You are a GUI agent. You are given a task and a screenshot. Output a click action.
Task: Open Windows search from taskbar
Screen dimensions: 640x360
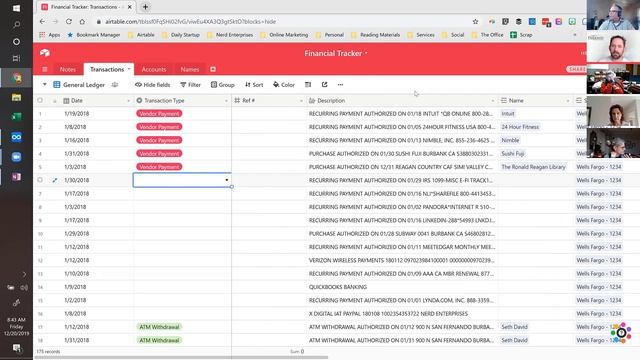tap(16, 25)
